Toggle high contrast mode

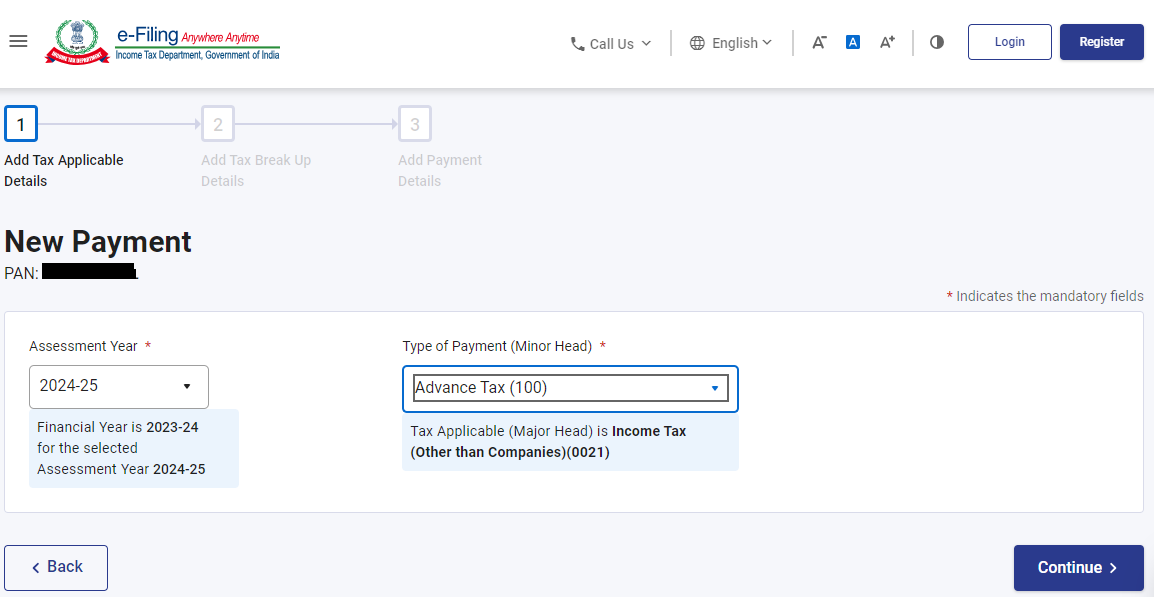pos(937,42)
